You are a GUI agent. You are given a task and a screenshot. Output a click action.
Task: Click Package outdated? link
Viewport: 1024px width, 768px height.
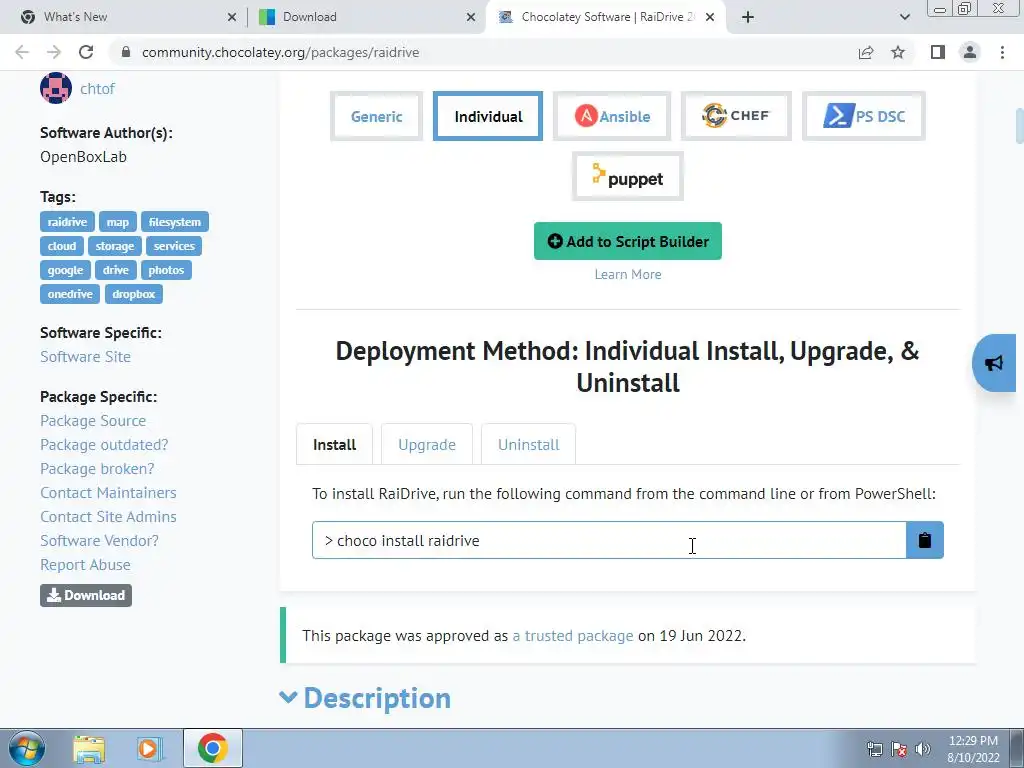104,445
